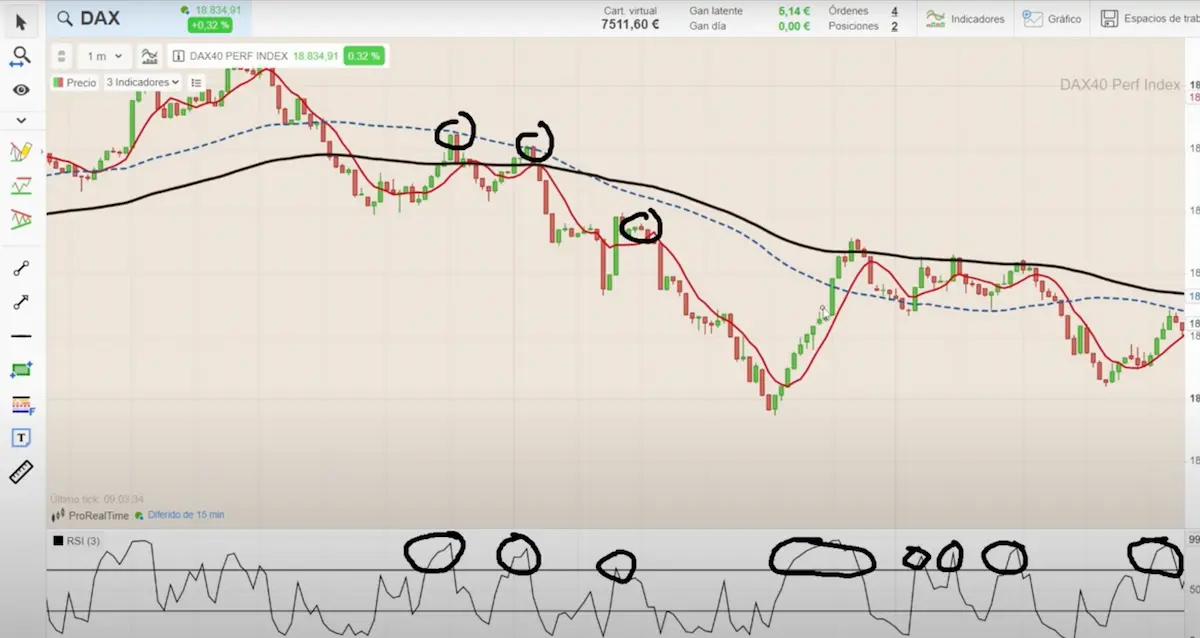Toggle the black RSI (3) color square
Screen dimensions: 1200x638
click(58, 541)
